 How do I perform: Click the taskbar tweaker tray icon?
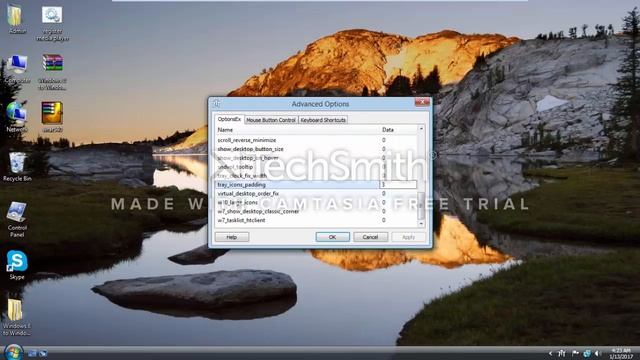(x=562, y=353)
